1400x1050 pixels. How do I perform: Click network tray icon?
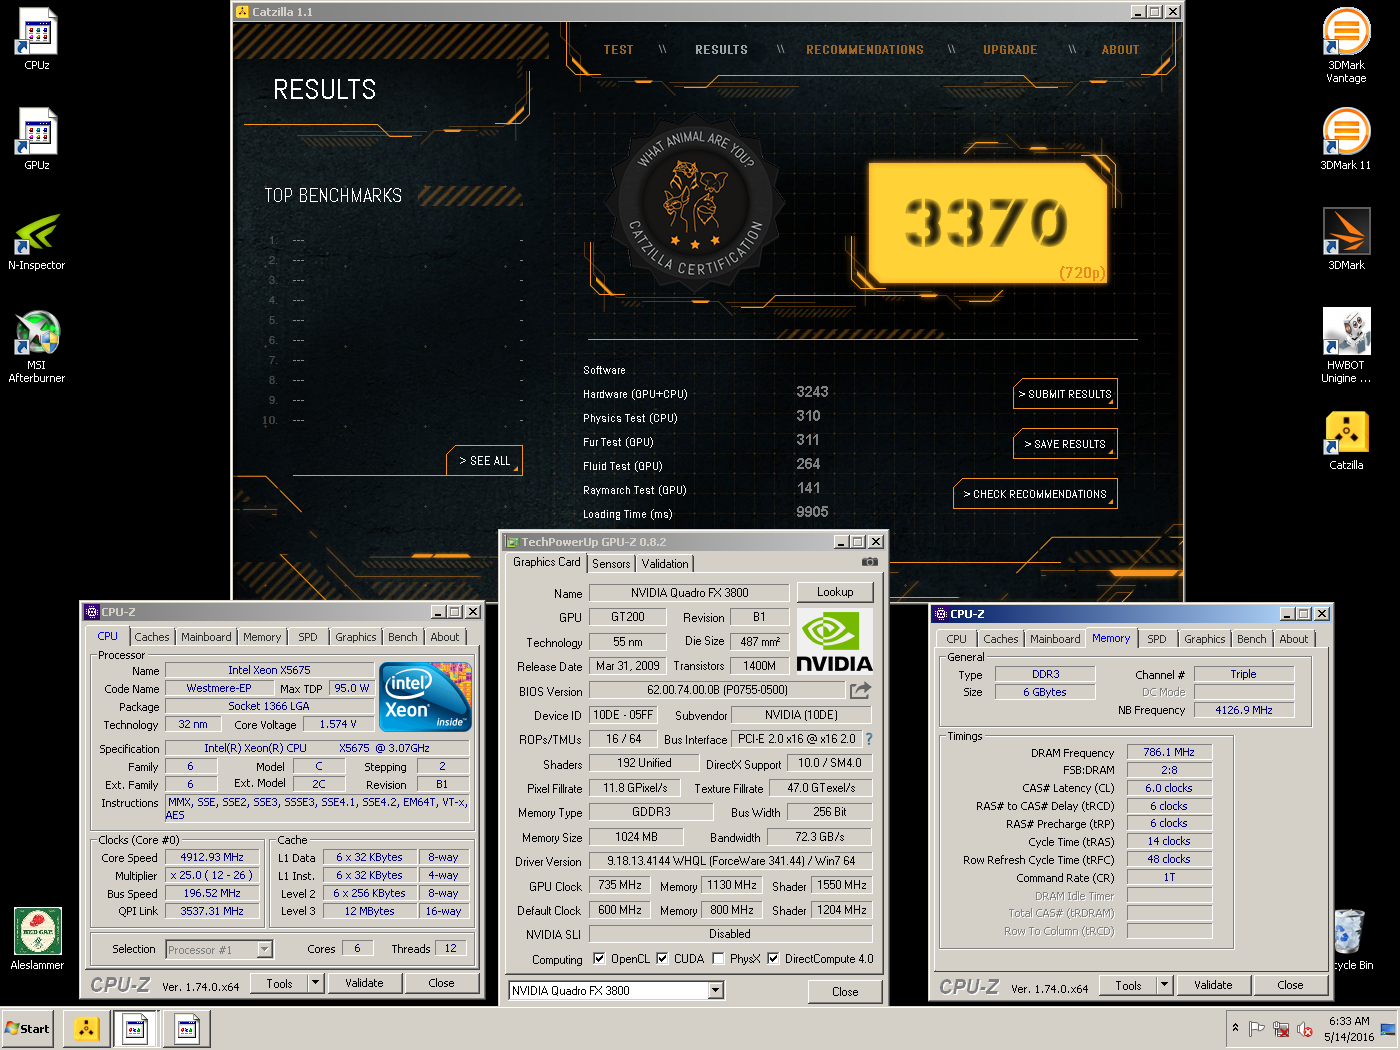1281,1029
